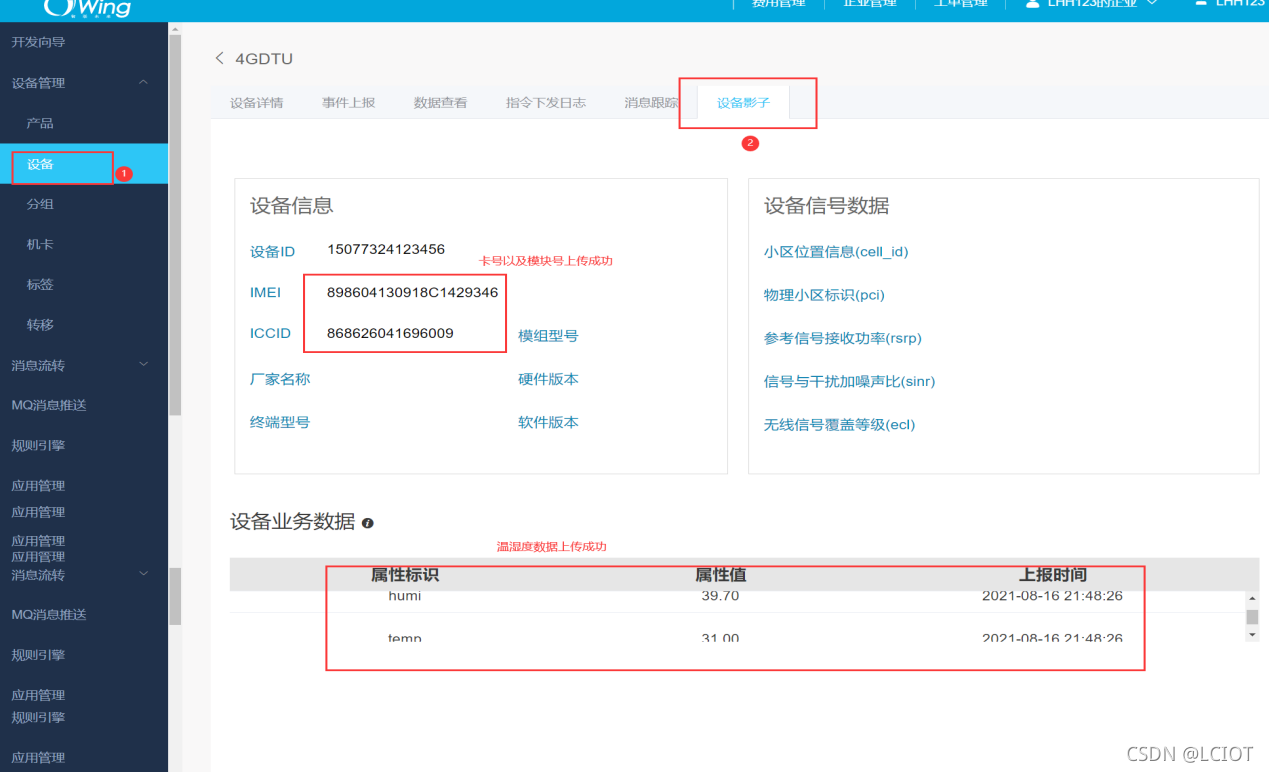Click the 属性标识 column header
1269x772 pixels.
pos(405,575)
